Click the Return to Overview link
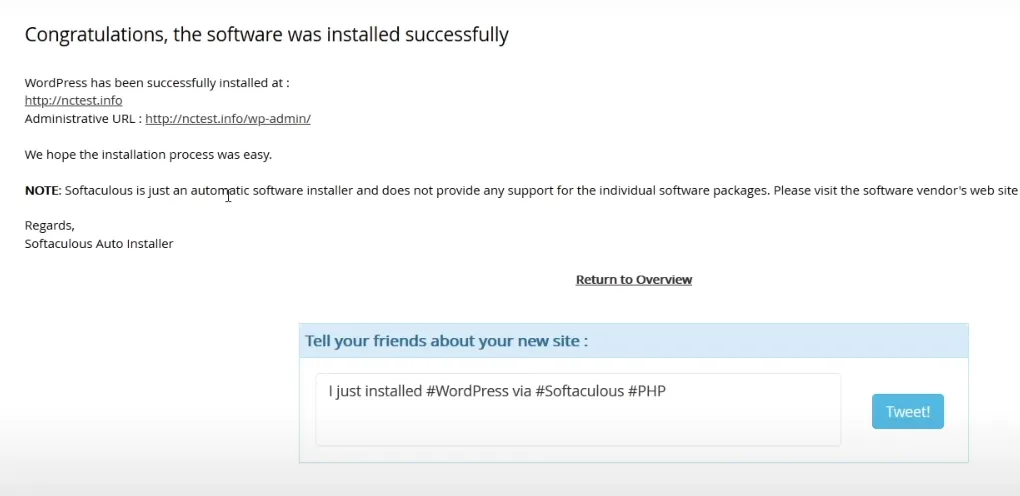Screen dimensions: 1020x496 click(634, 280)
